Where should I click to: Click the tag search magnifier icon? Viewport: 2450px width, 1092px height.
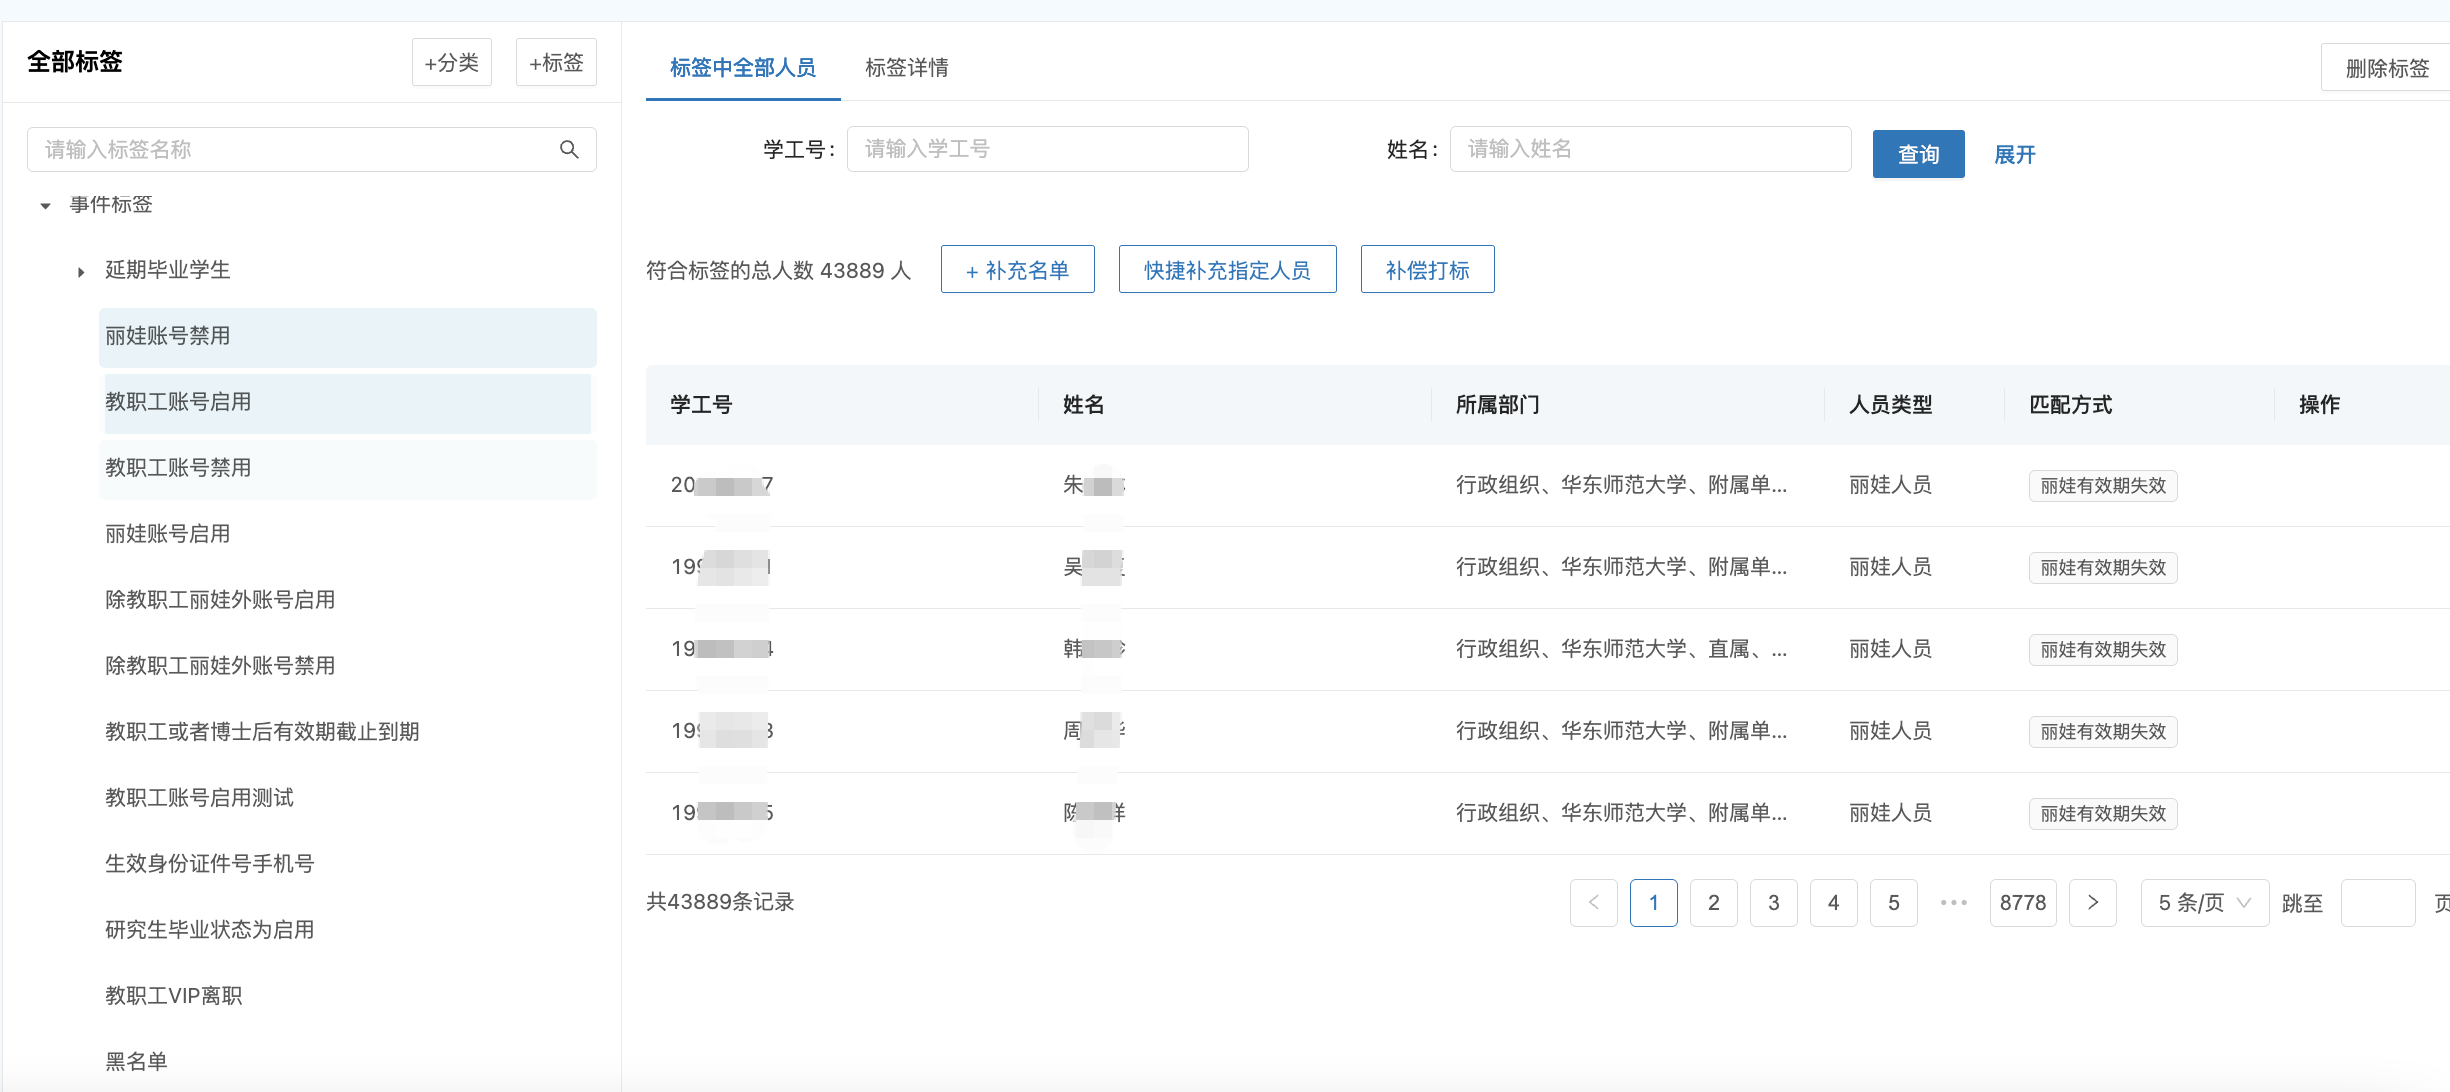pos(569,150)
